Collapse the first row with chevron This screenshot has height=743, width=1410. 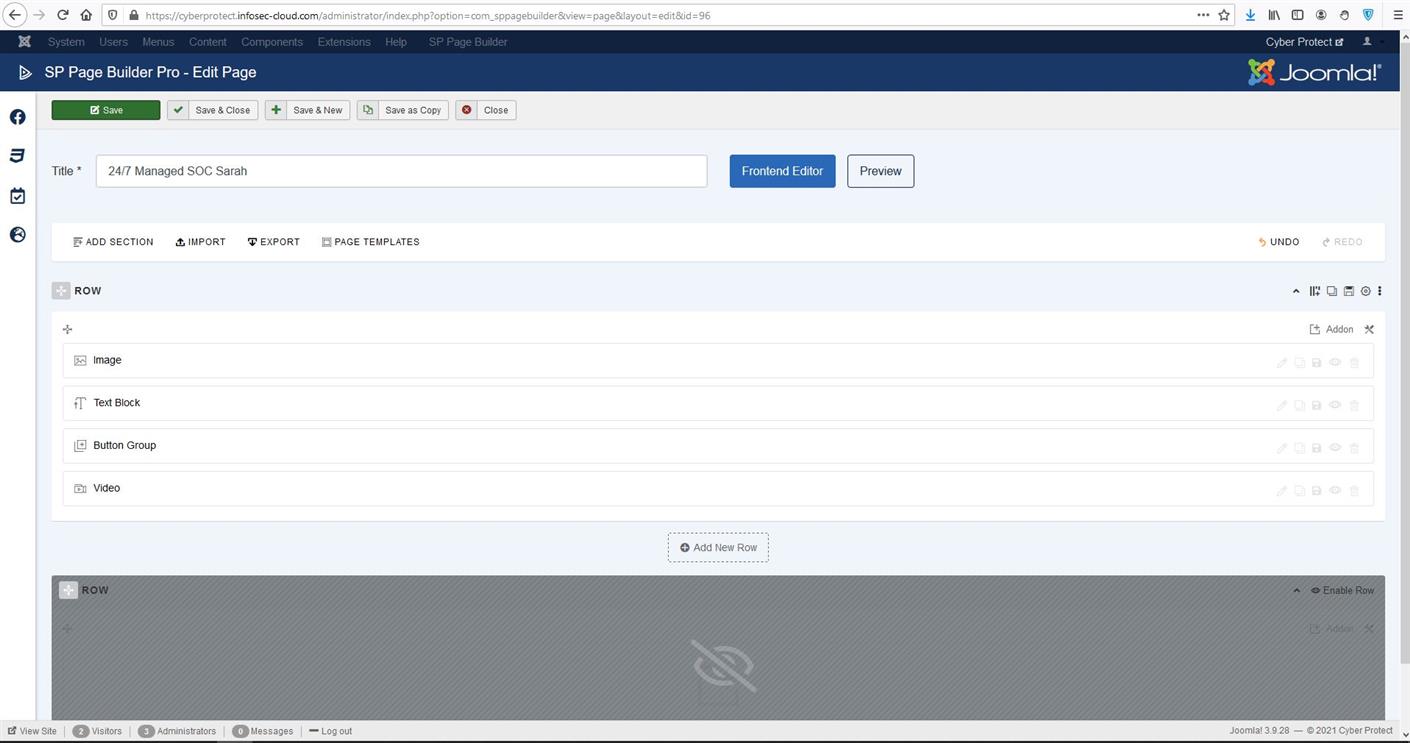coord(1296,291)
